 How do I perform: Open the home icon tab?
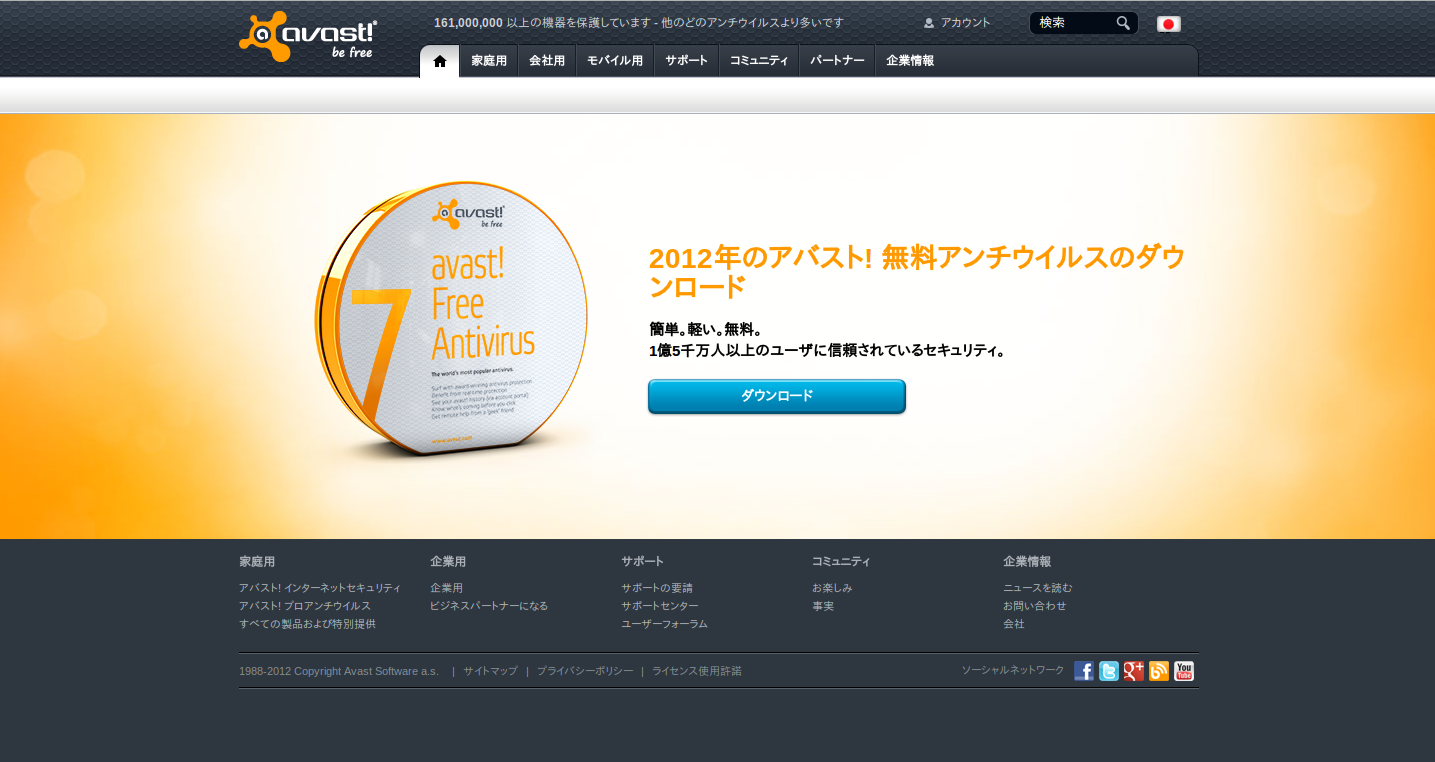point(439,61)
